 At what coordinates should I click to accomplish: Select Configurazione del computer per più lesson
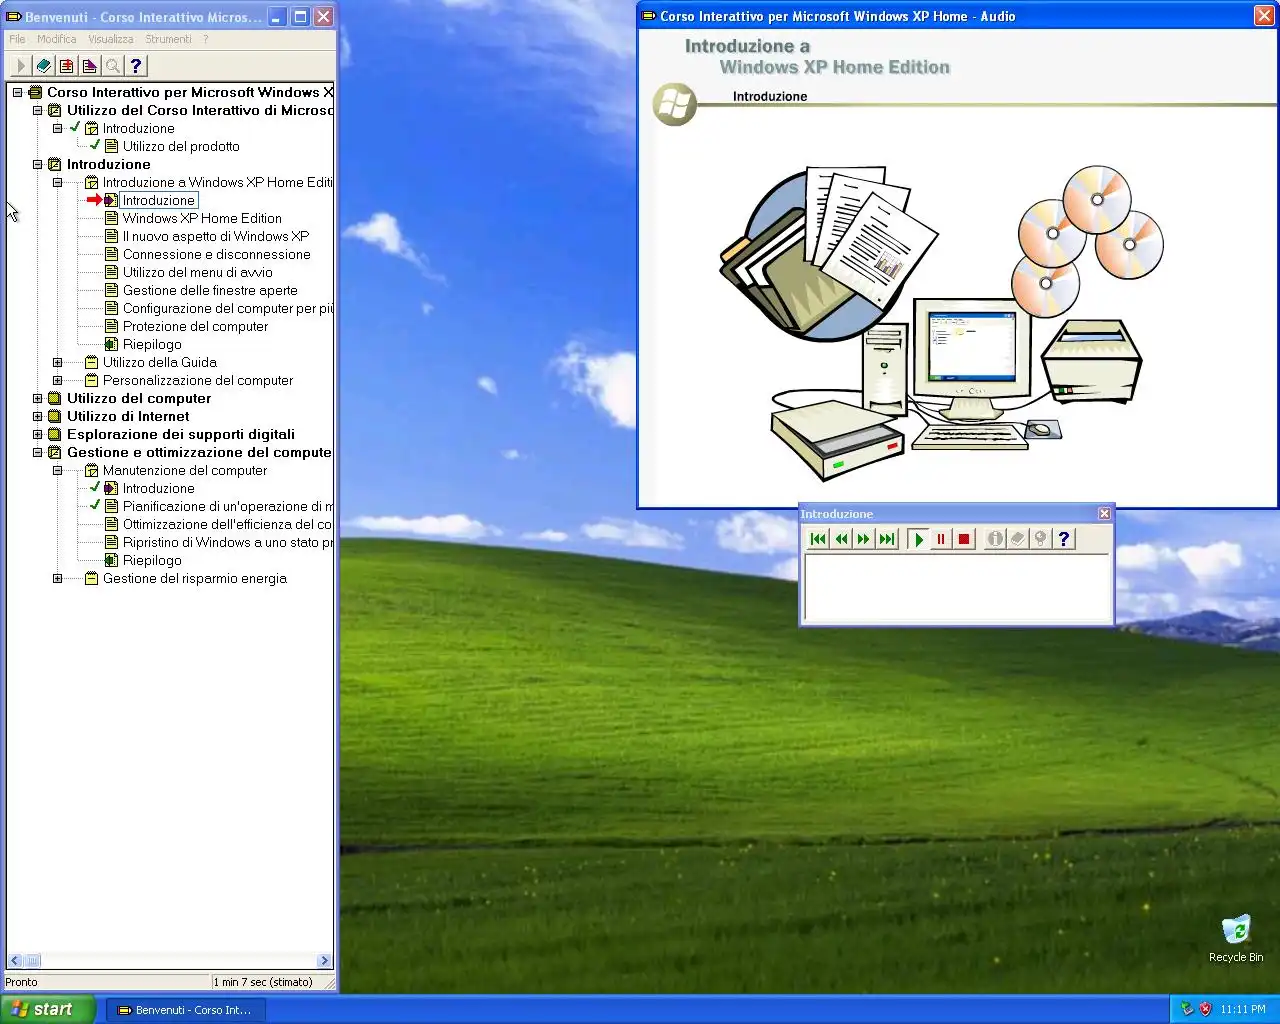click(x=227, y=308)
